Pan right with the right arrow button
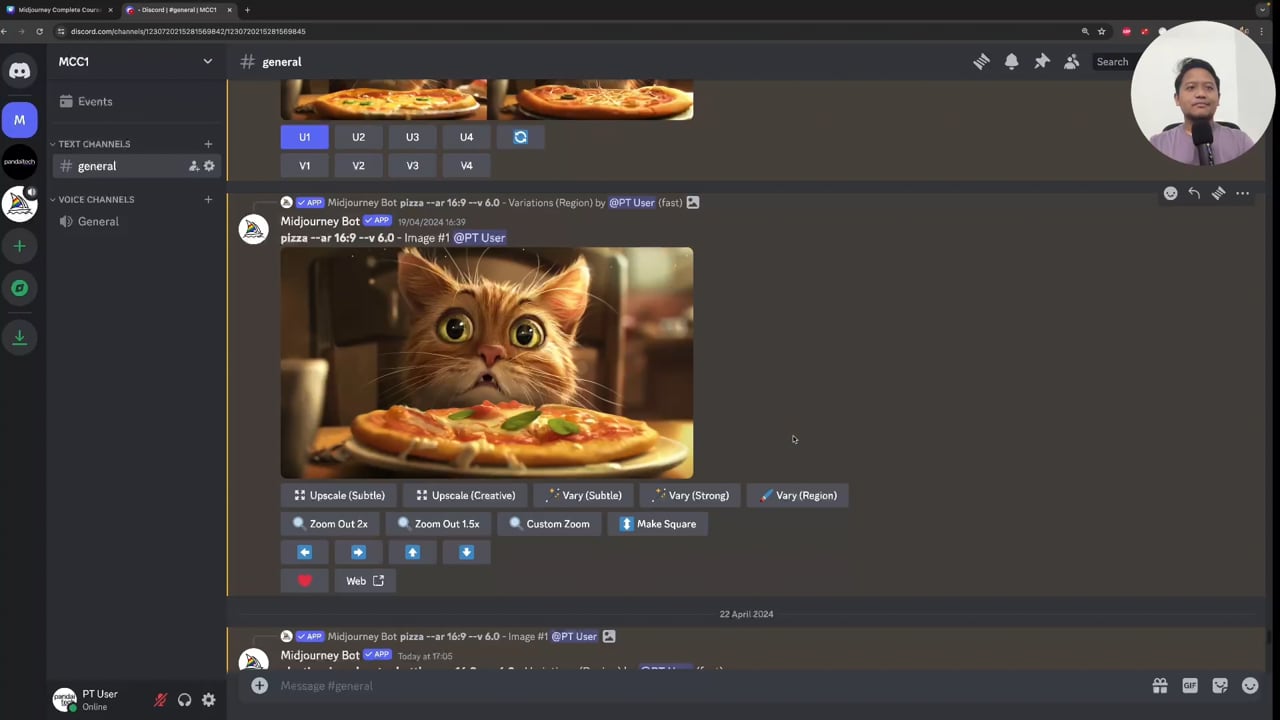 pyautogui.click(x=358, y=552)
